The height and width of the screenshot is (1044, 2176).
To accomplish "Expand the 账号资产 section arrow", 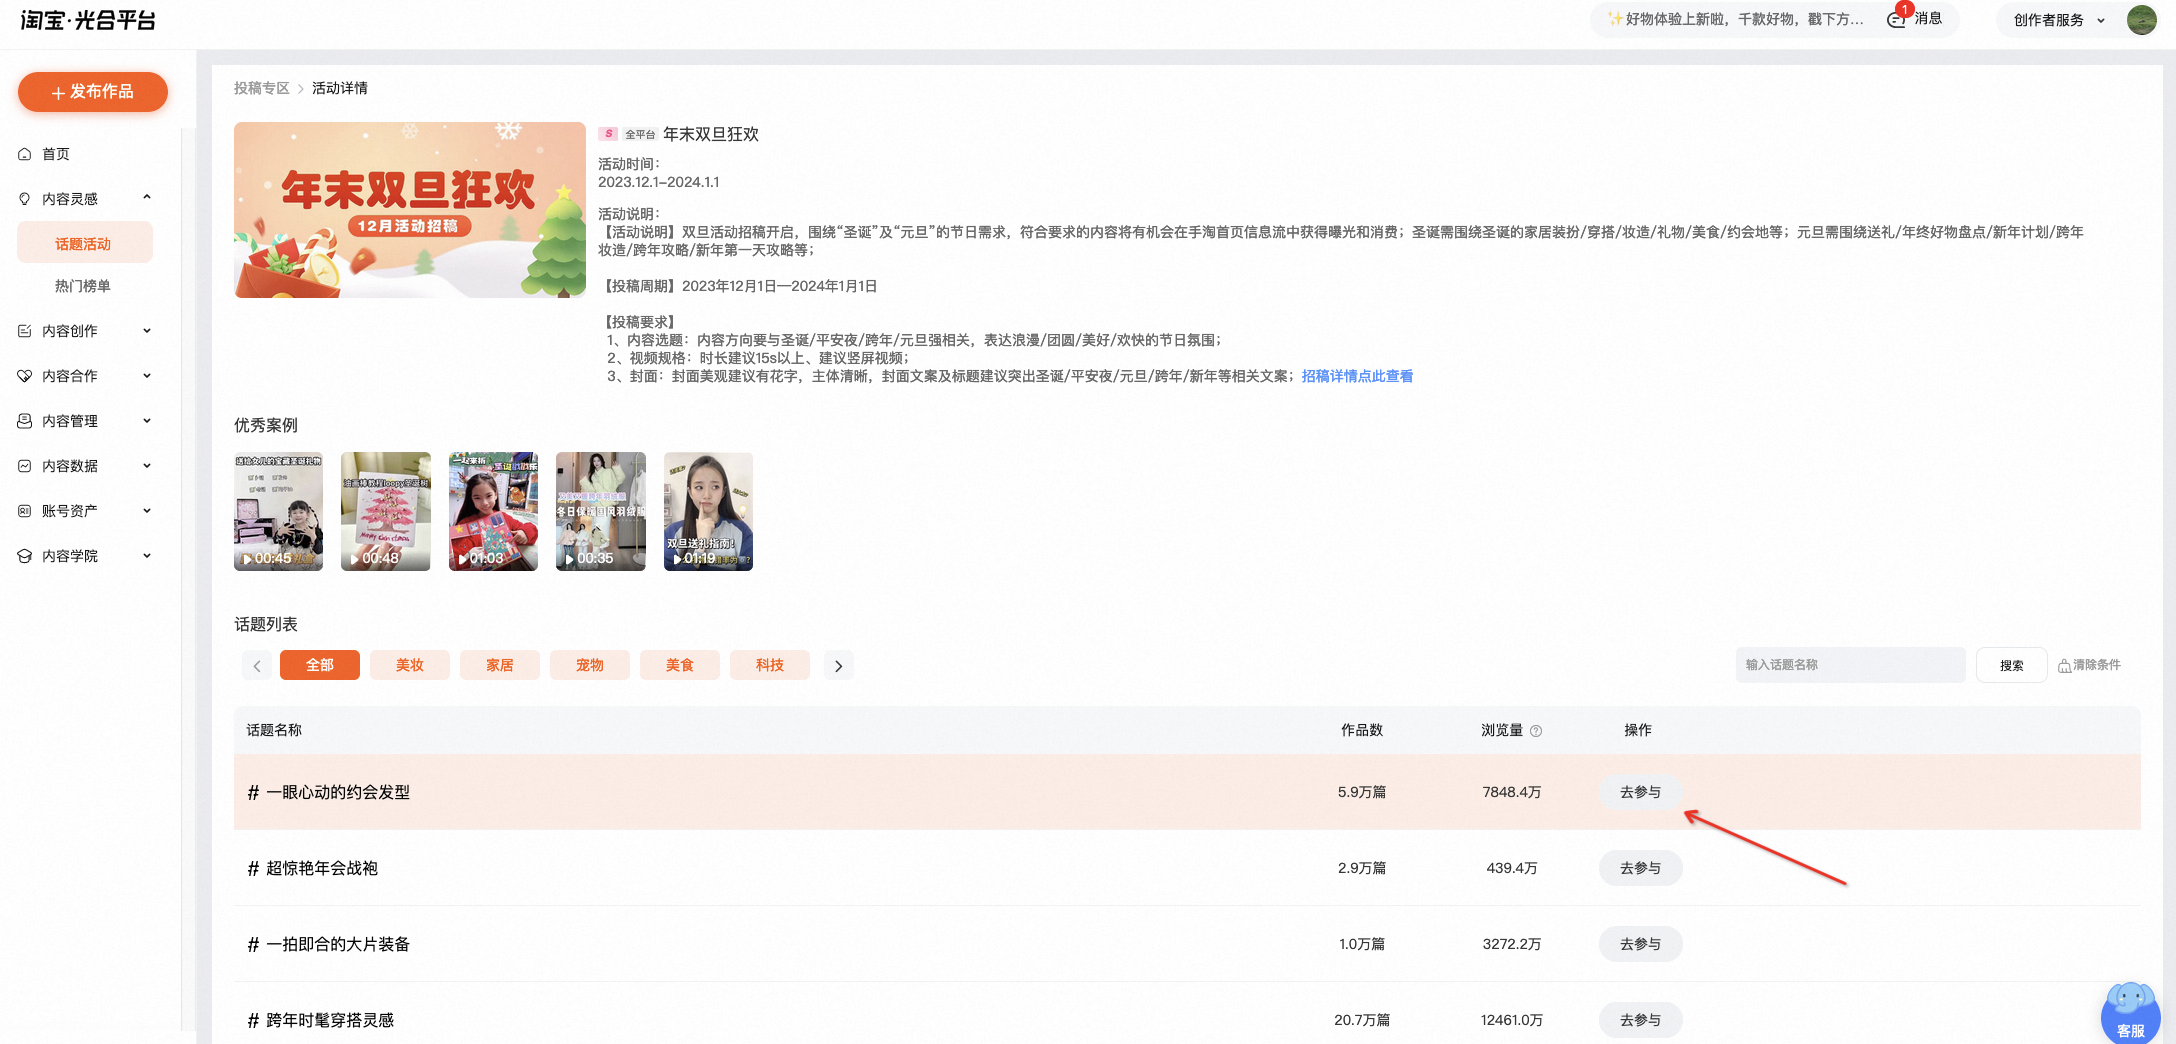I will click(147, 511).
